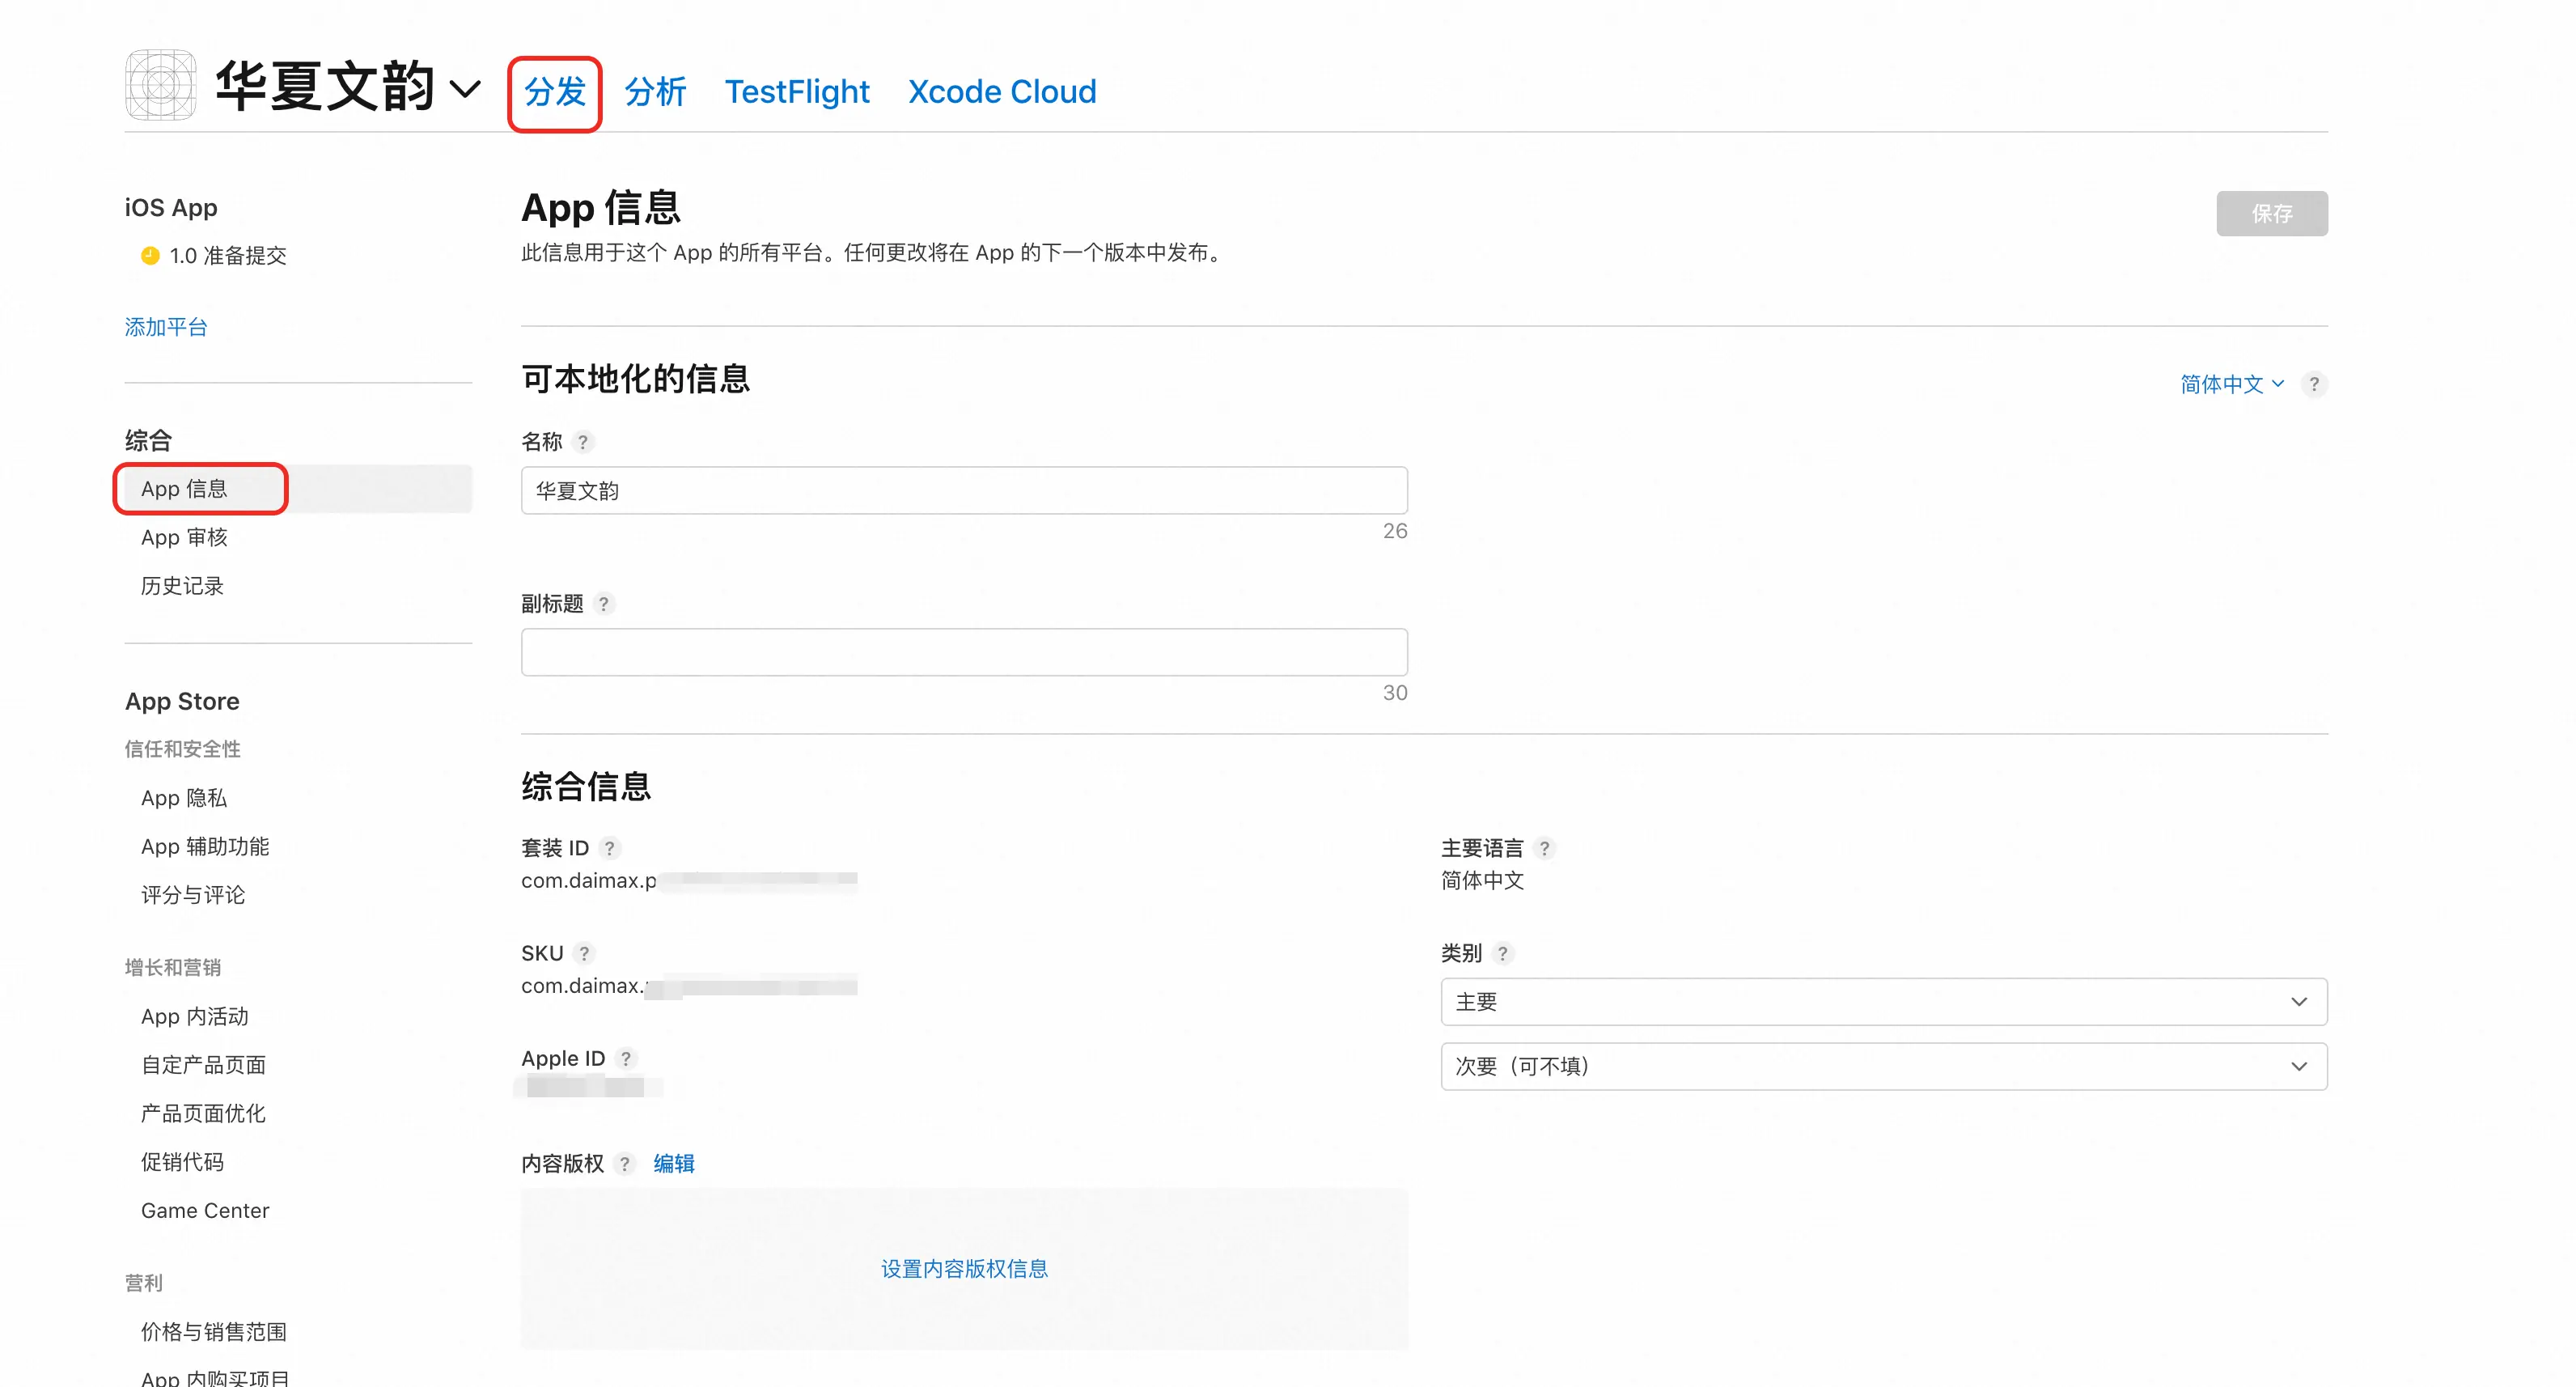The height and width of the screenshot is (1387, 2576).
Task: Select the 1.0 准备提交 version
Action: 228,256
